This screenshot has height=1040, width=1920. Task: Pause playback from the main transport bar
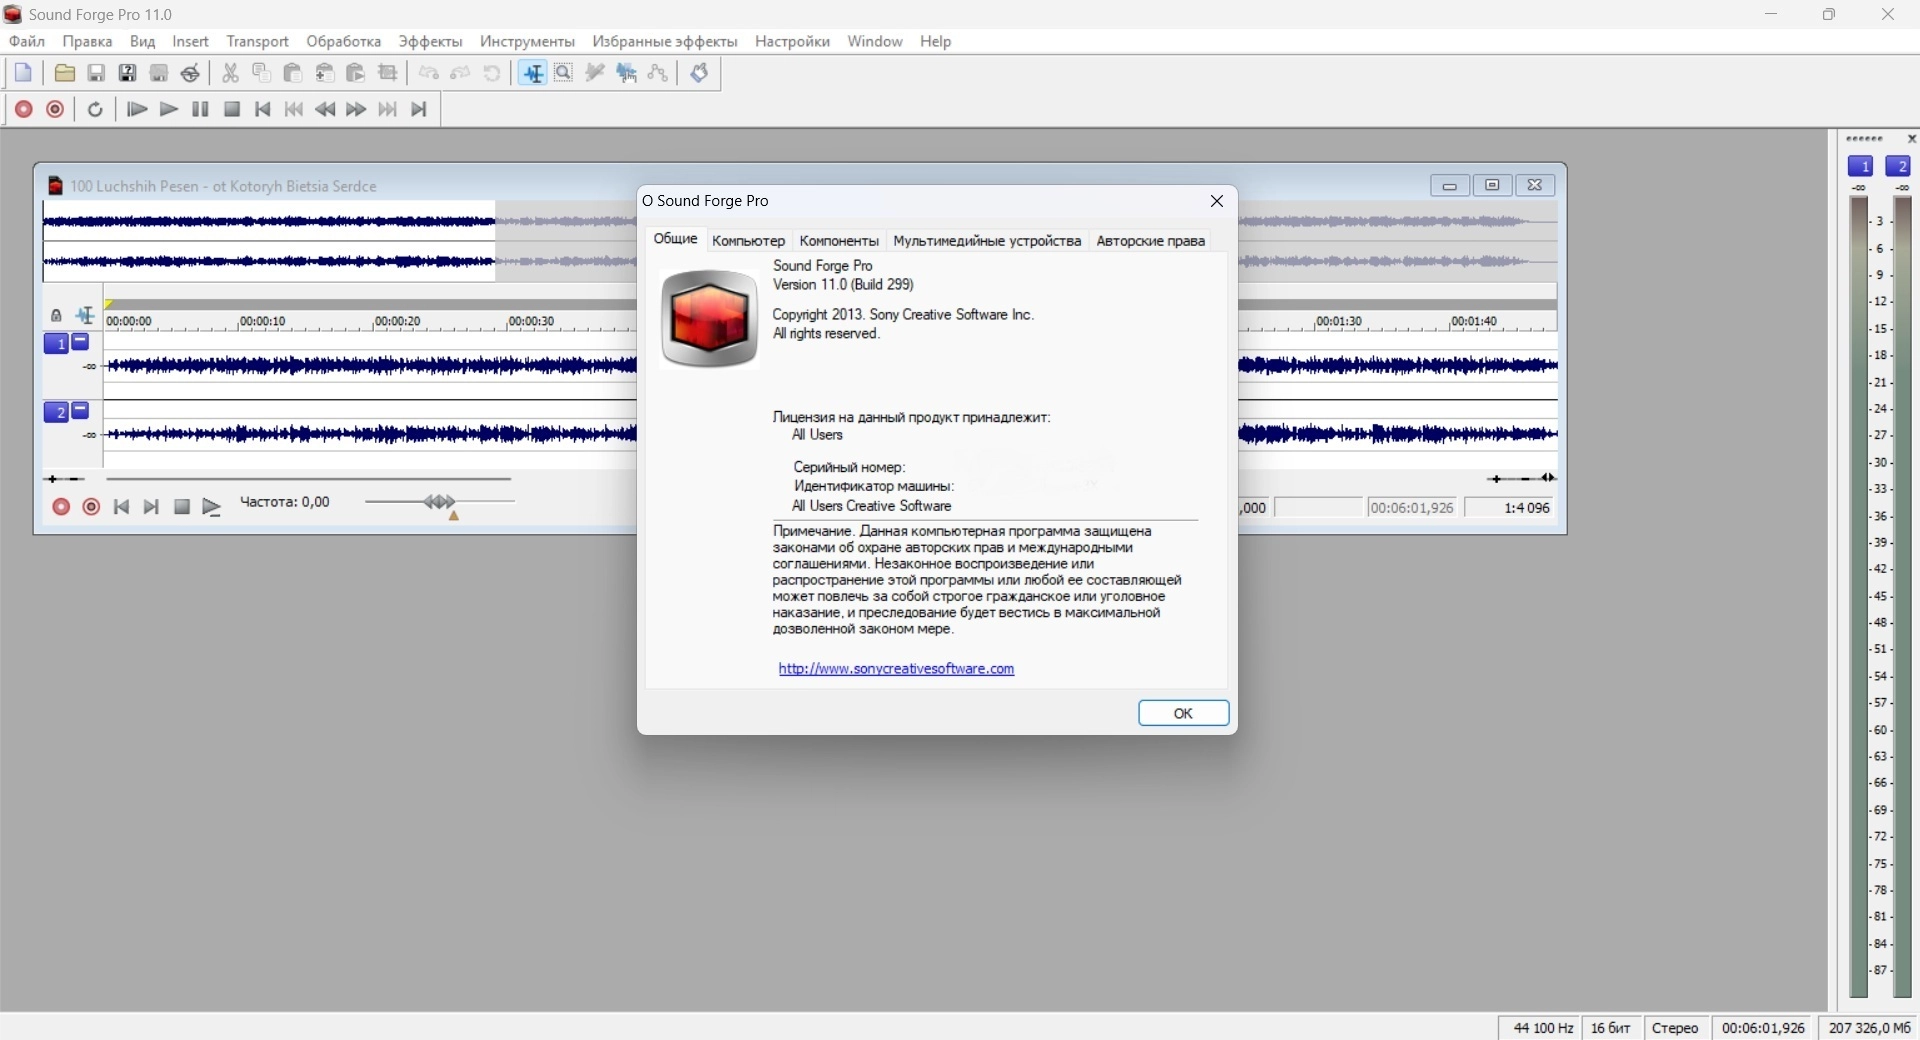click(x=201, y=110)
